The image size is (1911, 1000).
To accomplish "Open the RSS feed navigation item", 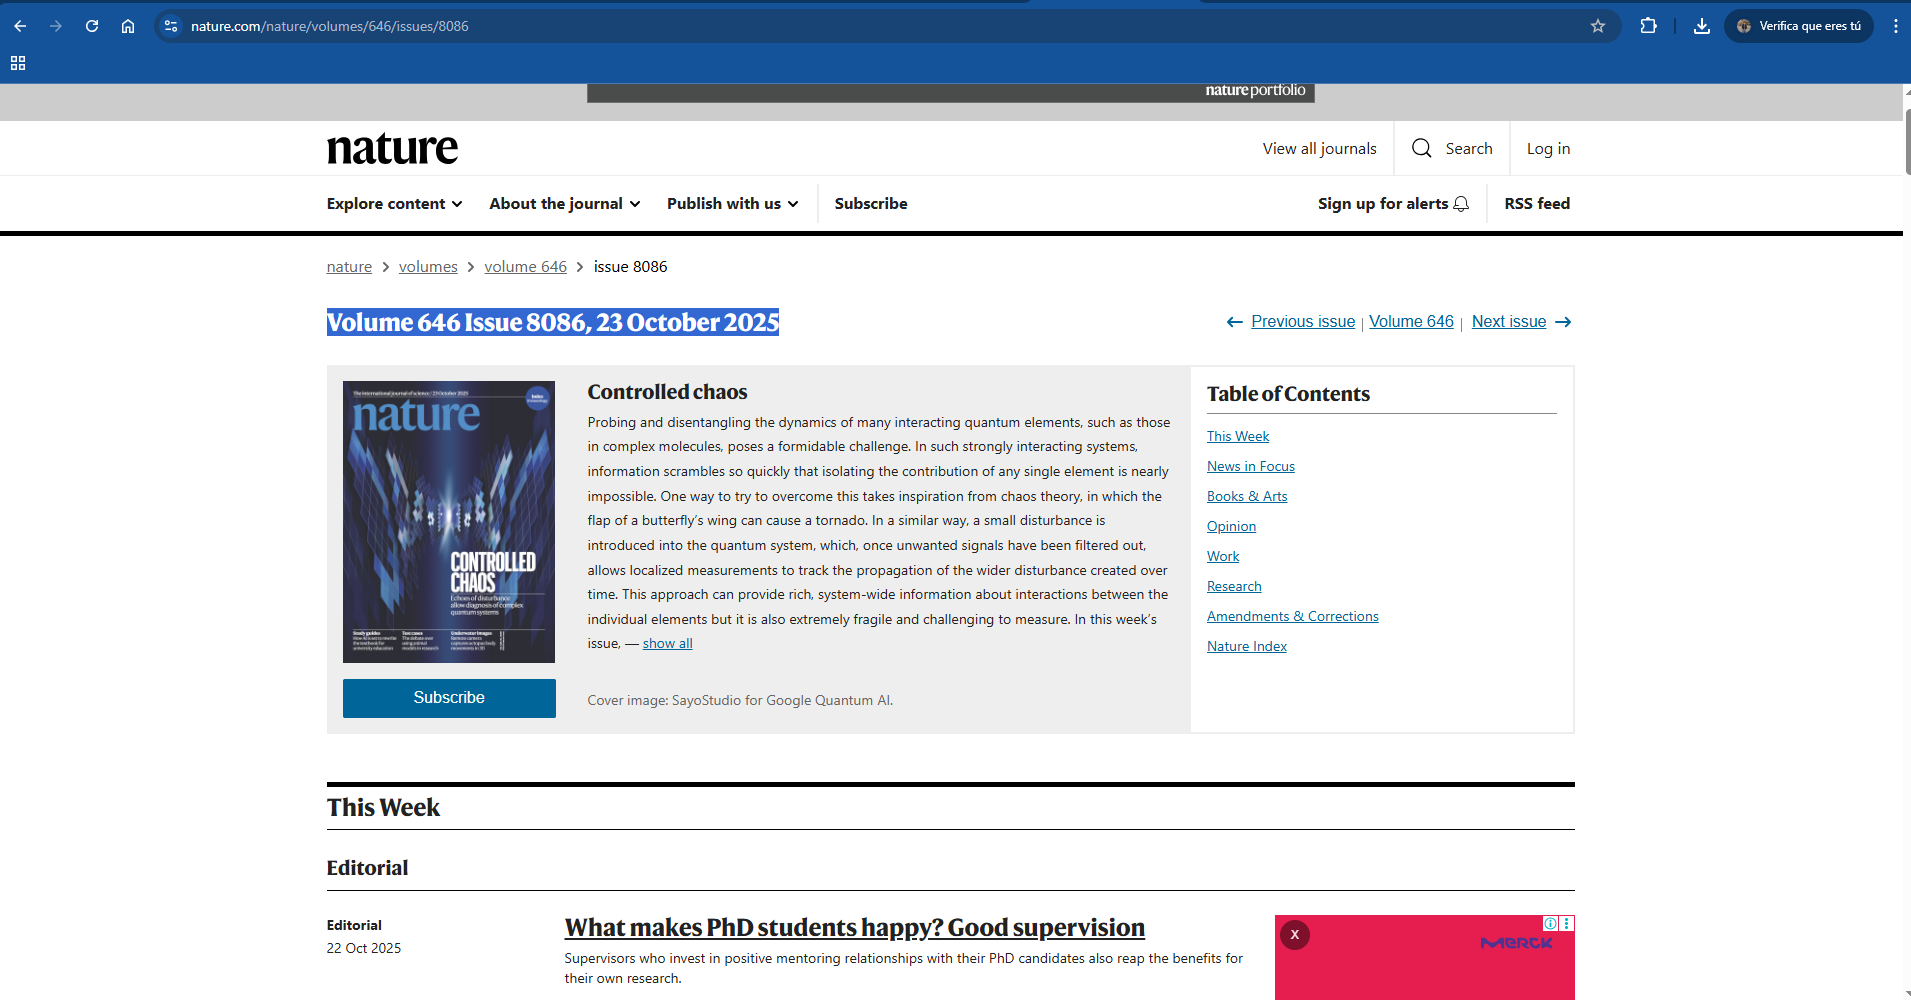I will point(1536,204).
